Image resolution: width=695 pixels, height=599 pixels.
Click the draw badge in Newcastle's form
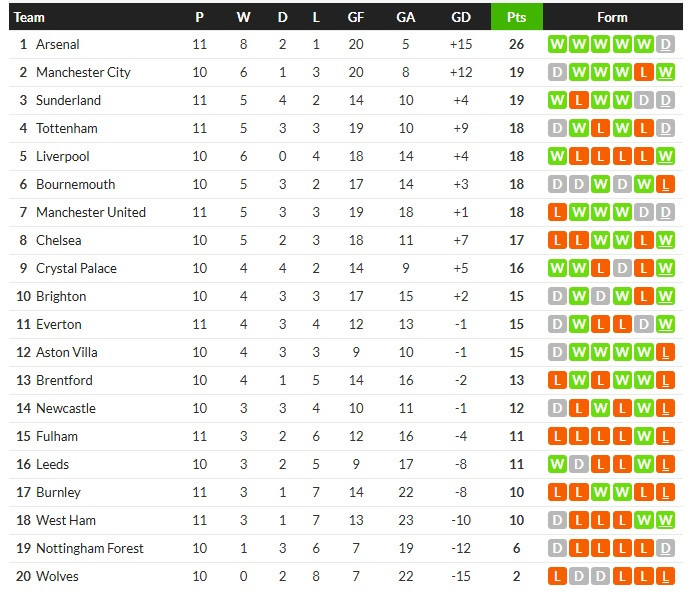pyautogui.click(x=557, y=408)
